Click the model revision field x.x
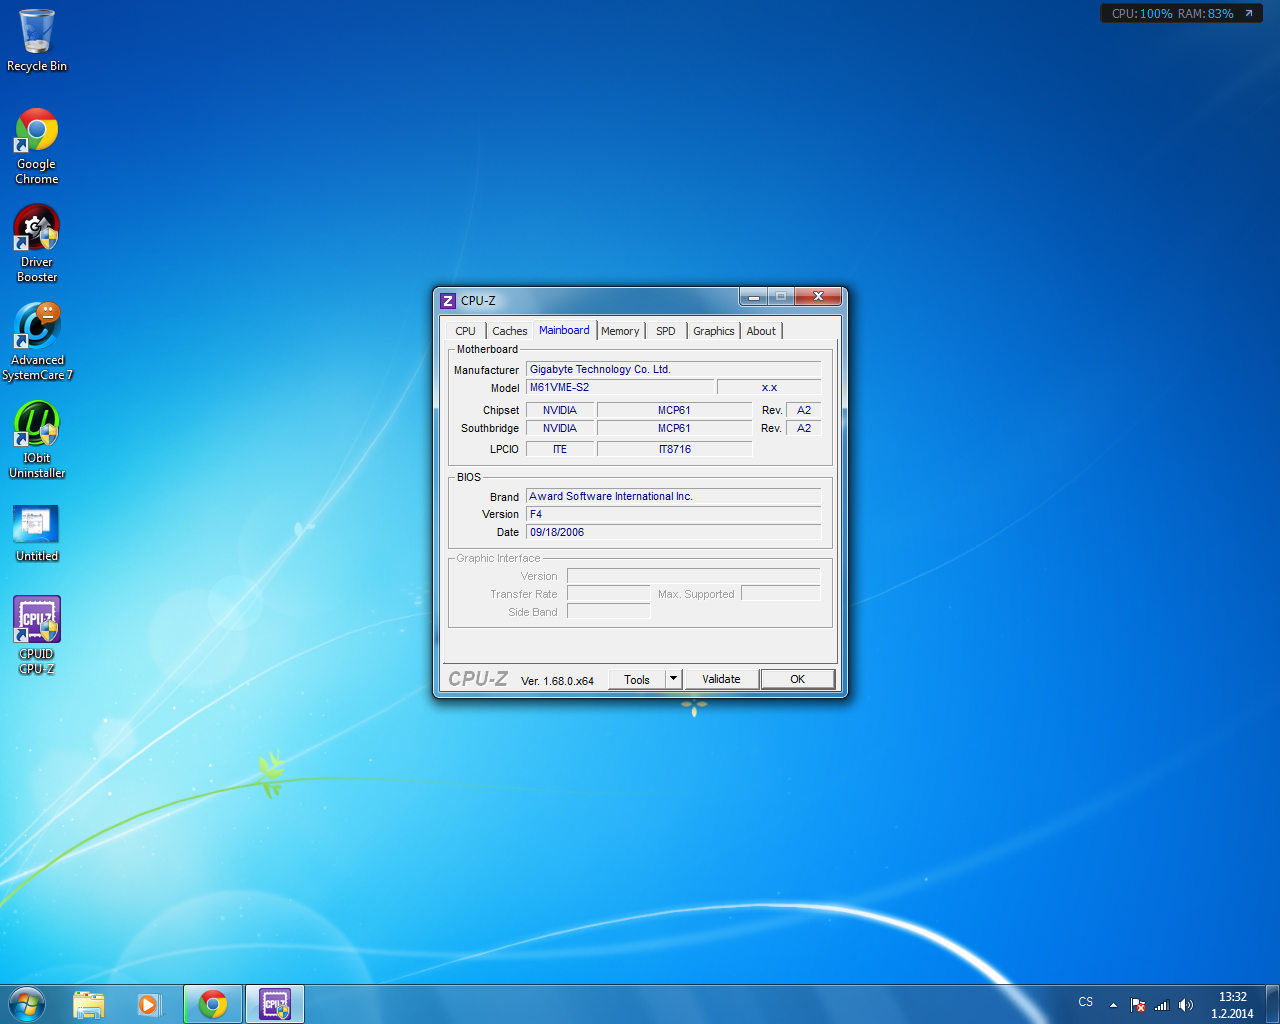1280x1024 pixels. pyautogui.click(x=769, y=387)
